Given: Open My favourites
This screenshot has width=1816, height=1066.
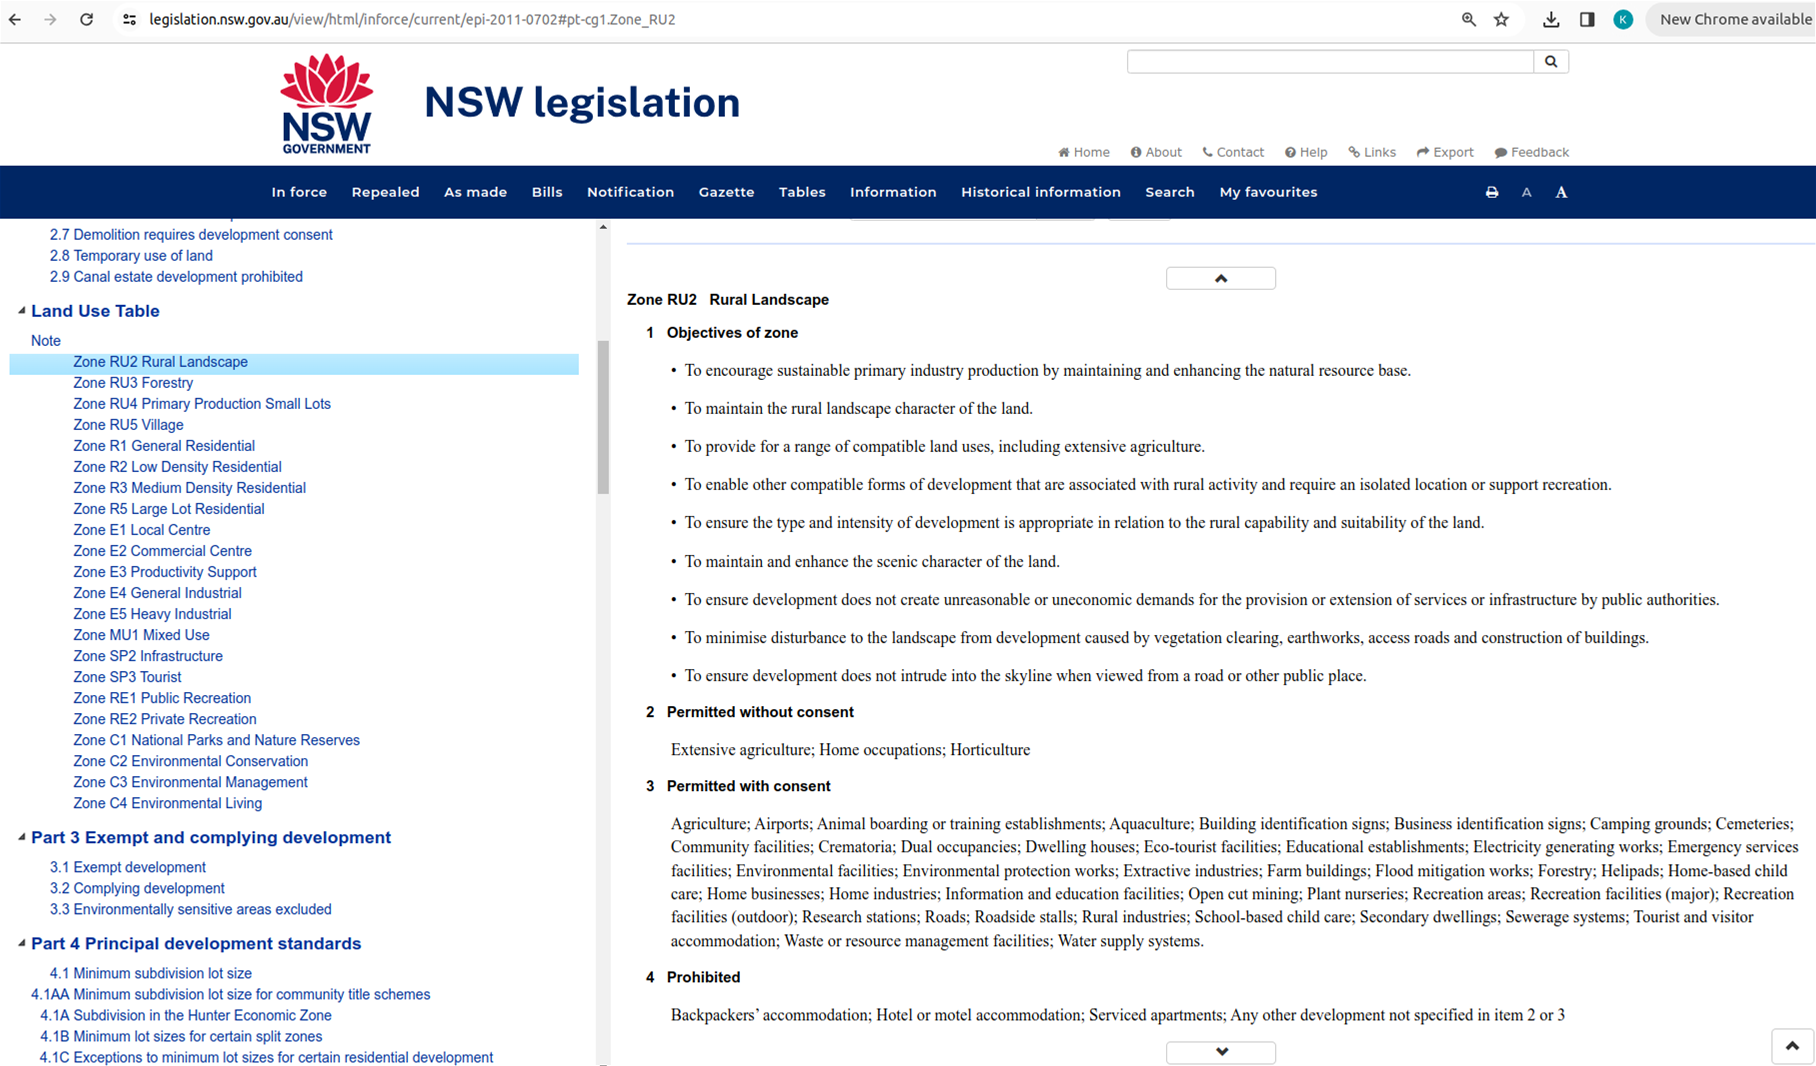Looking at the screenshot, I should click(x=1268, y=192).
